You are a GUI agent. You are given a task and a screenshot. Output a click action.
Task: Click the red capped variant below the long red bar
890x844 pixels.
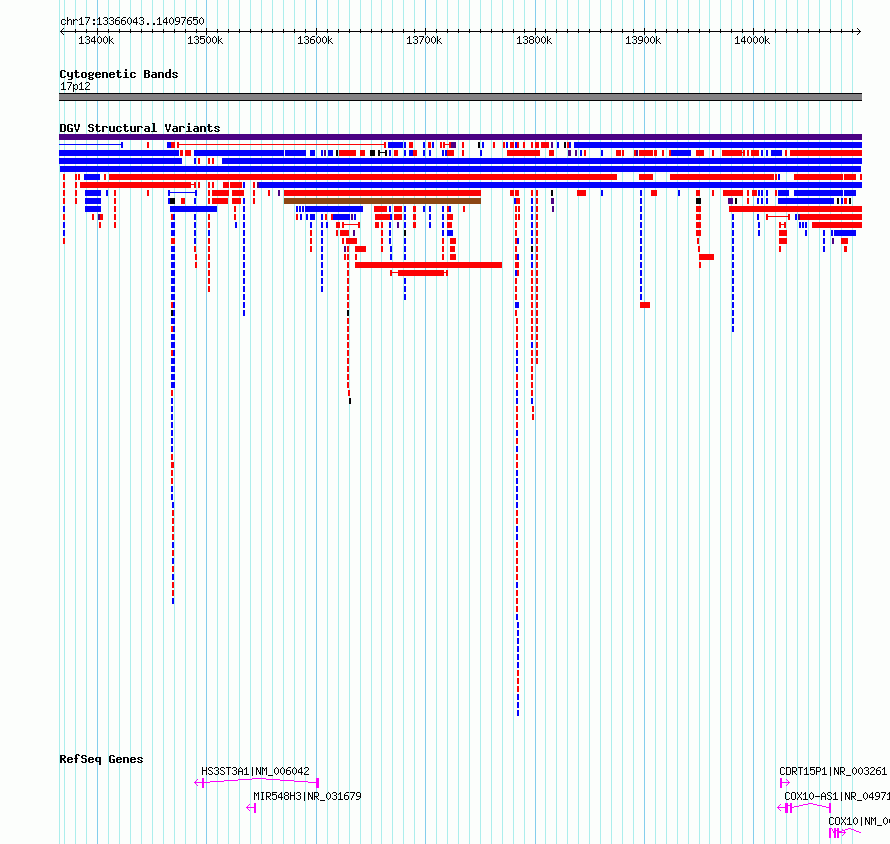(419, 273)
